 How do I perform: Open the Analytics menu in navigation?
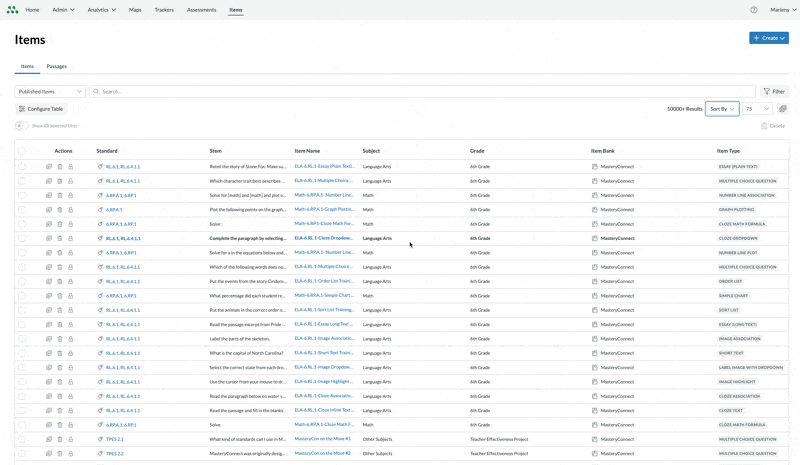(x=101, y=10)
